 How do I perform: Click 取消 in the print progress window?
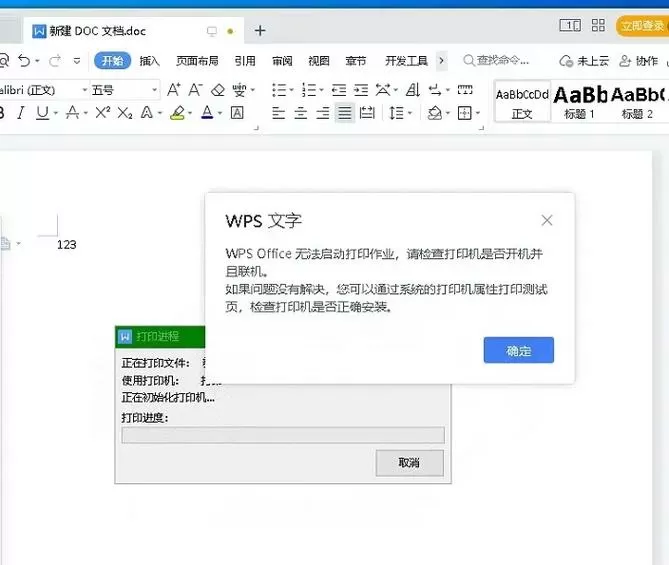410,463
